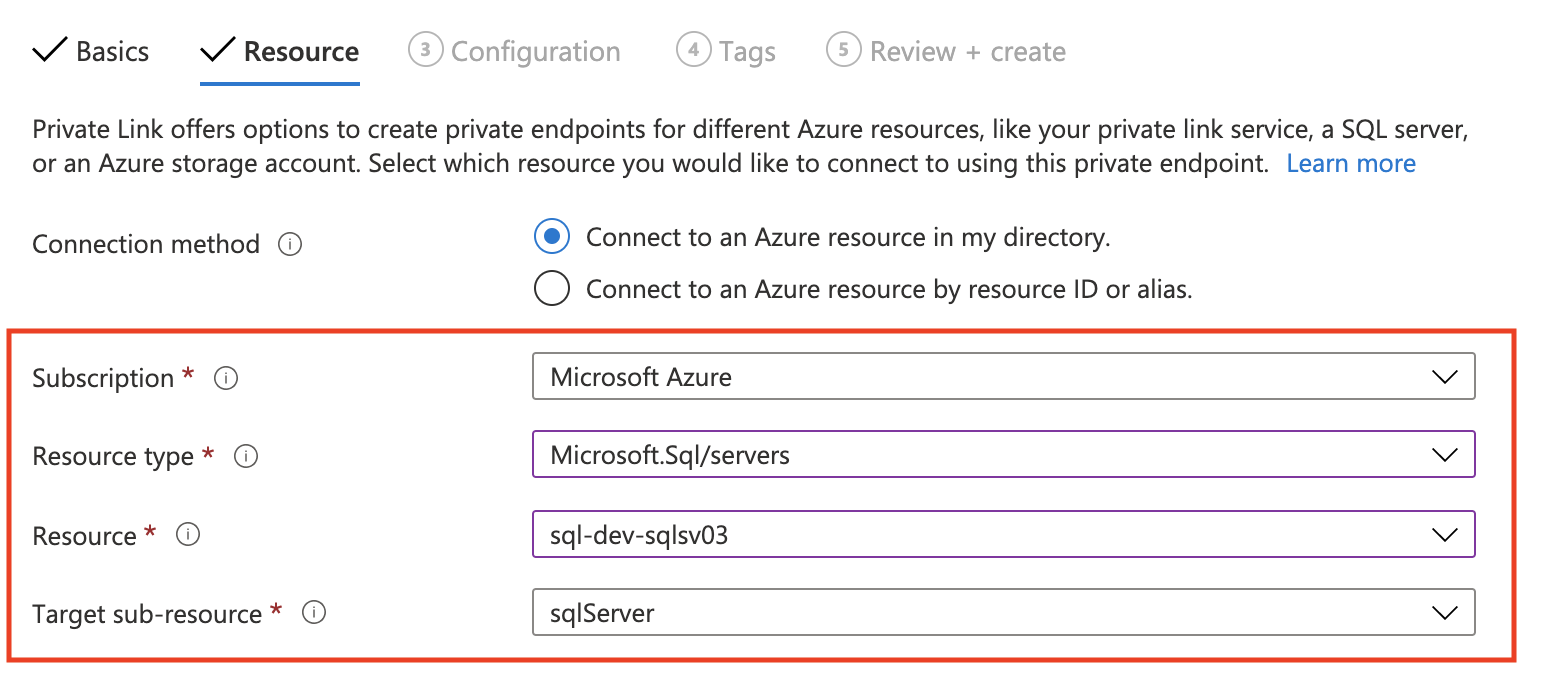The height and width of the screenshot is (680, 1555).
Task: Click the info icon beside Connection method
Action: [x=290, y=245]
